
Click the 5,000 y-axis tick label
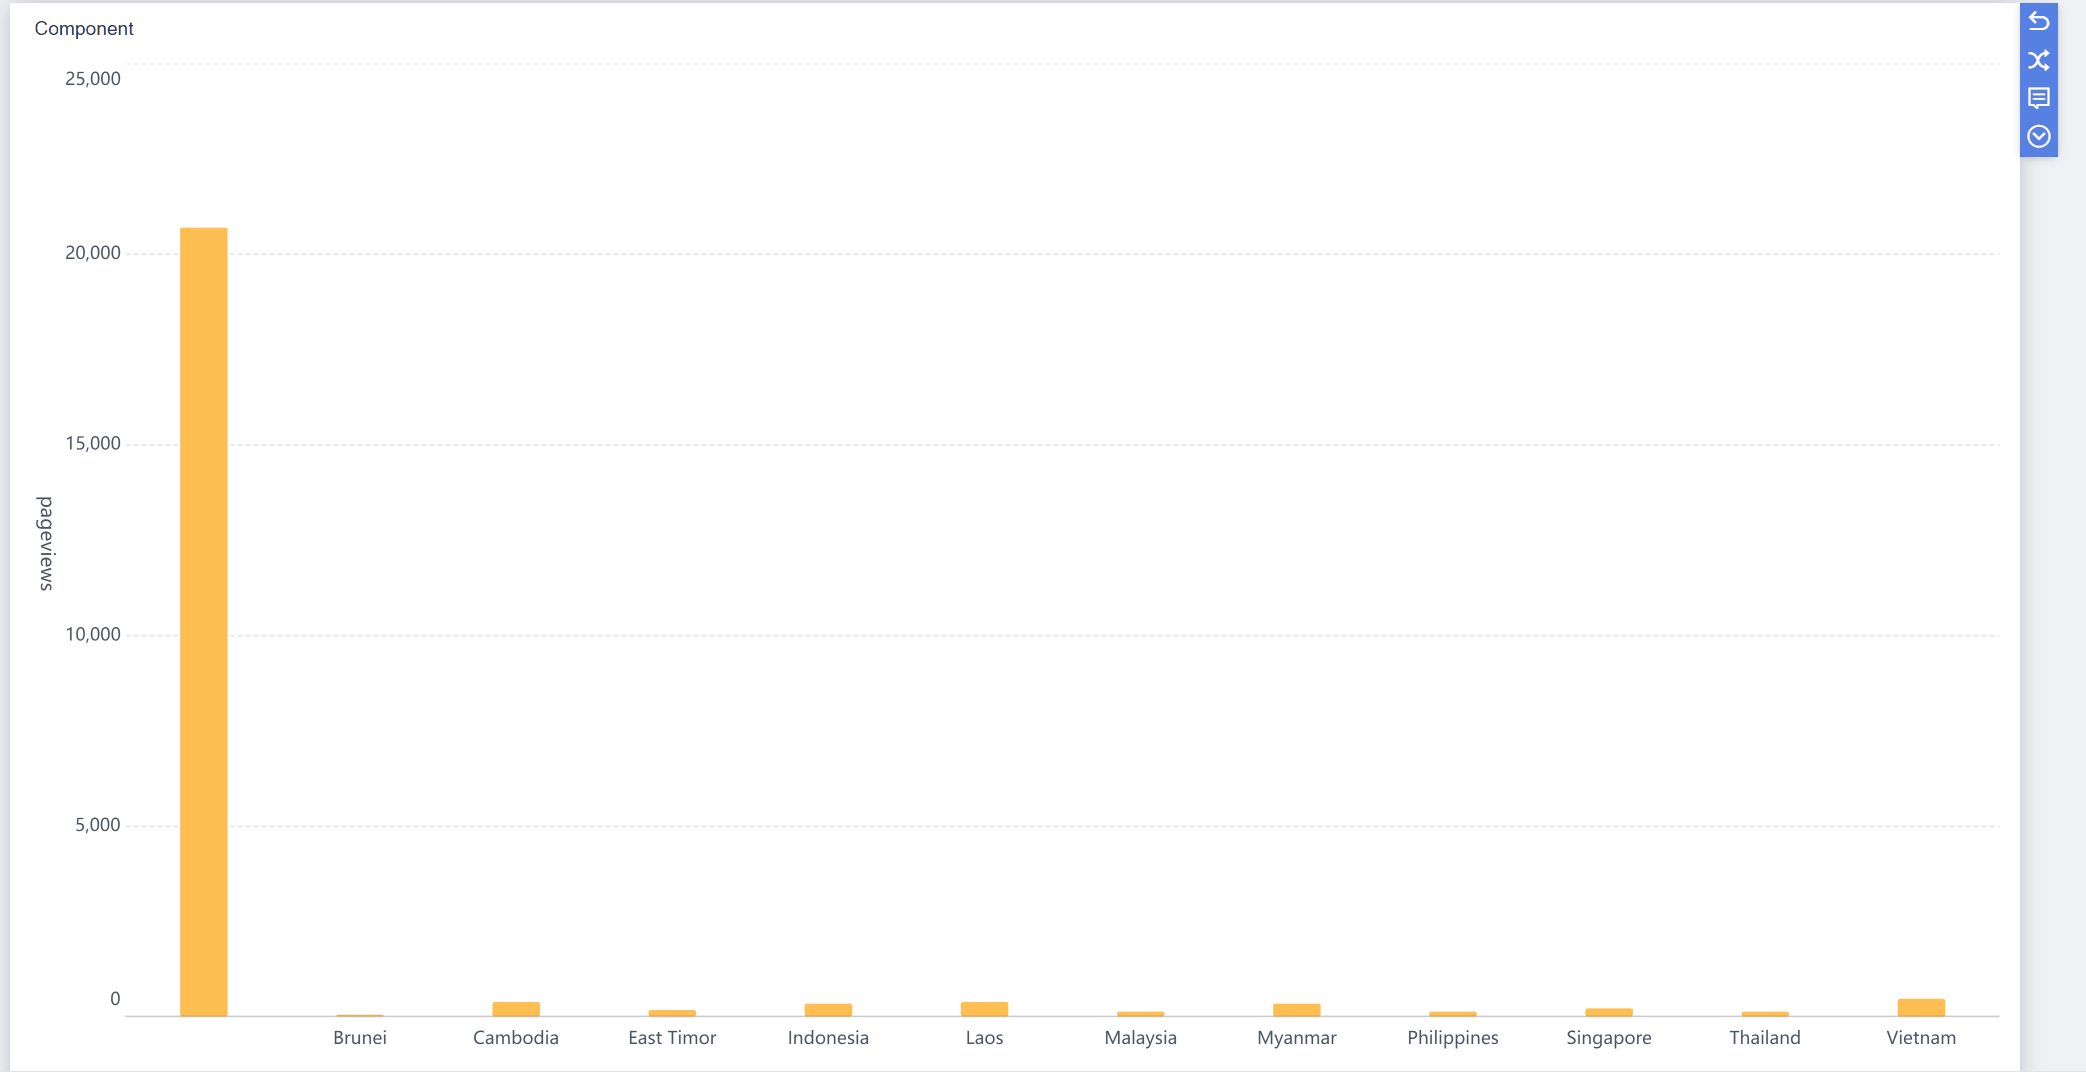(98, 825)
